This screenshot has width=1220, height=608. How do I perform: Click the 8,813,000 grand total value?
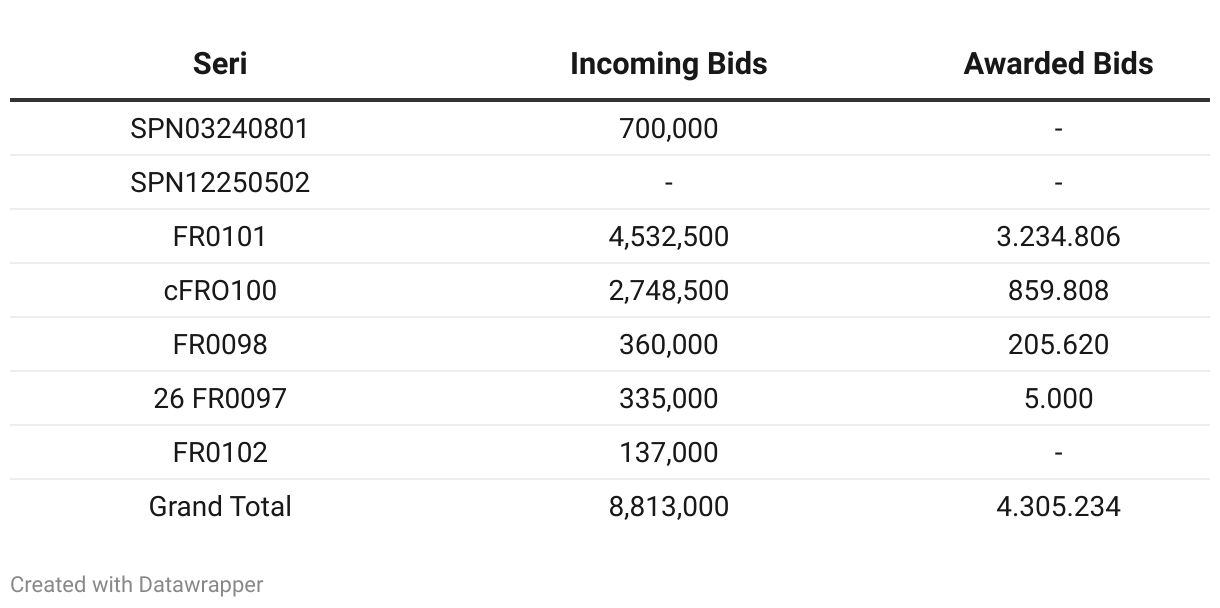tap(668, 507)
